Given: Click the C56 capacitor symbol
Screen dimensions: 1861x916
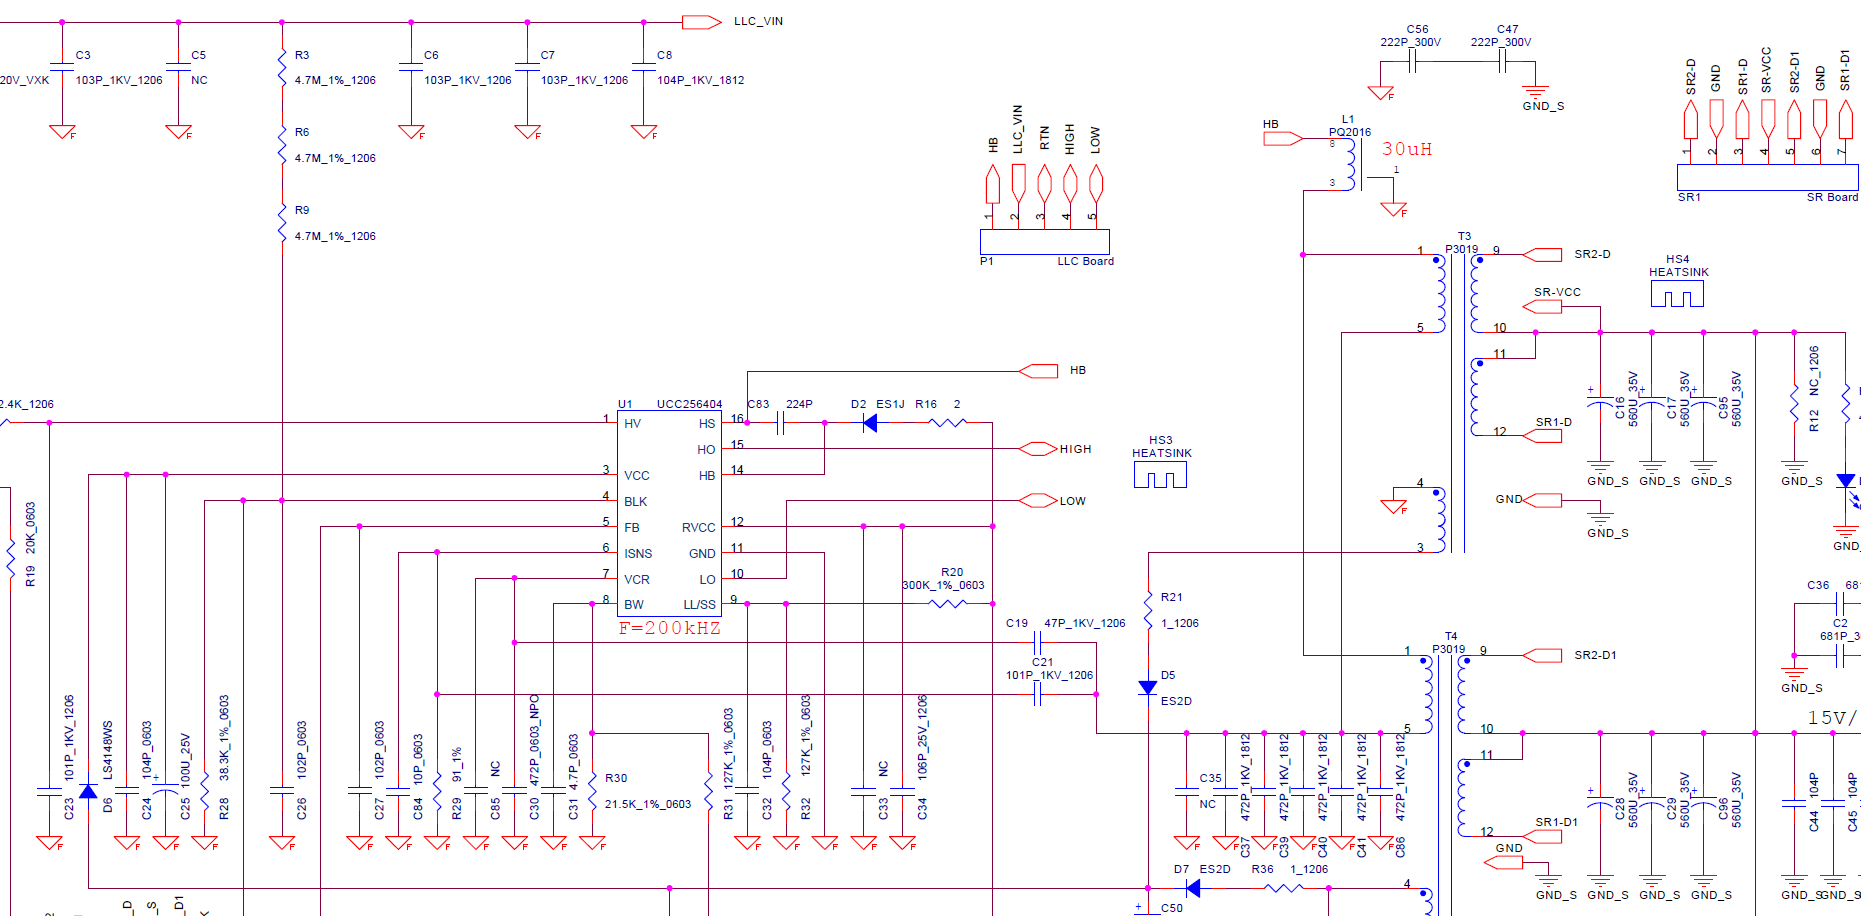Looking at the screenshot, I should 1413,62.
